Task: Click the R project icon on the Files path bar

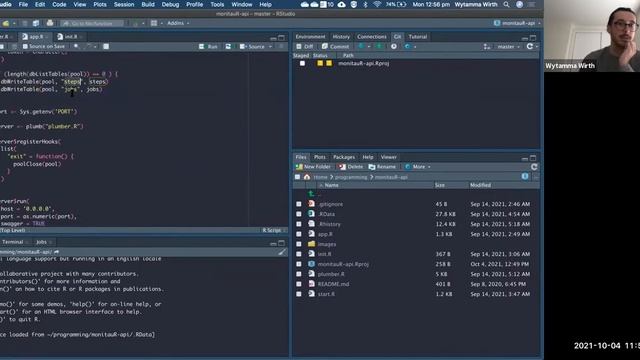Action: coord(525,176)
